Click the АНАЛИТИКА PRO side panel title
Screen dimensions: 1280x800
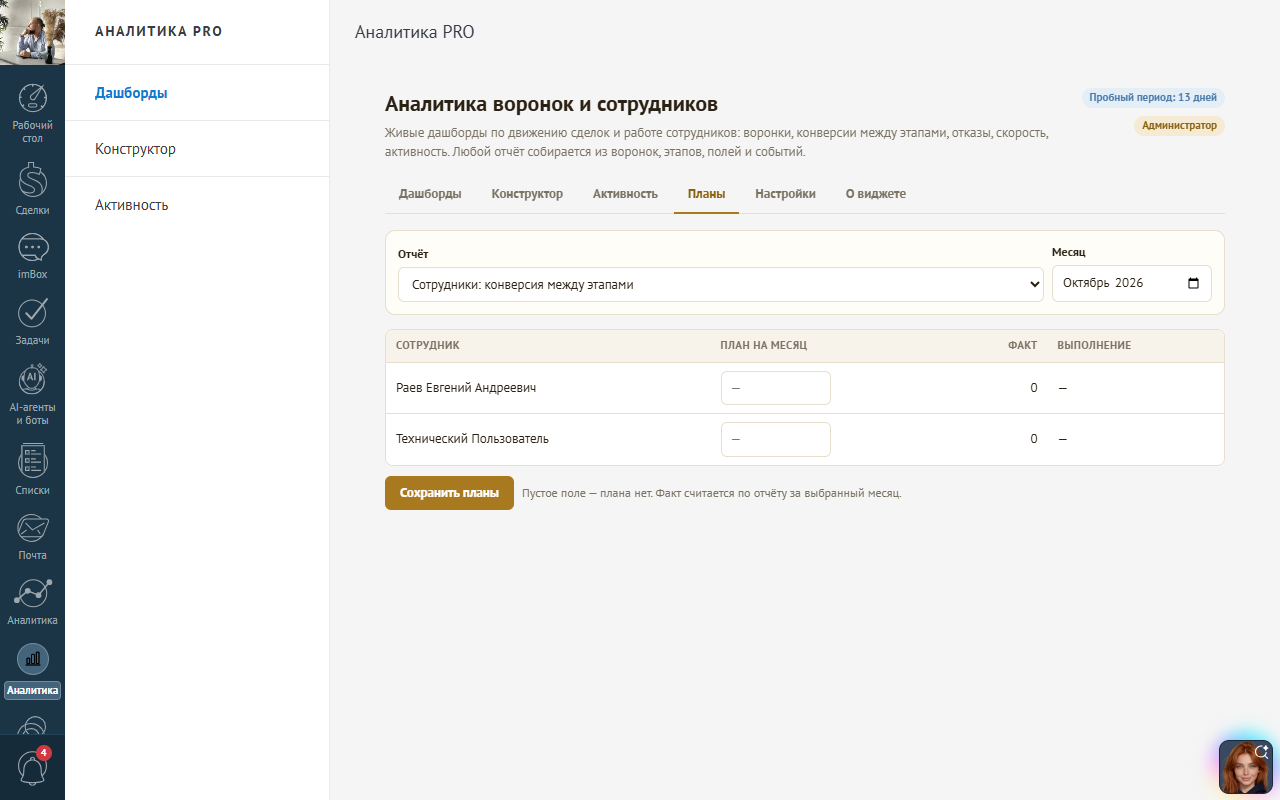pos(159,31)
